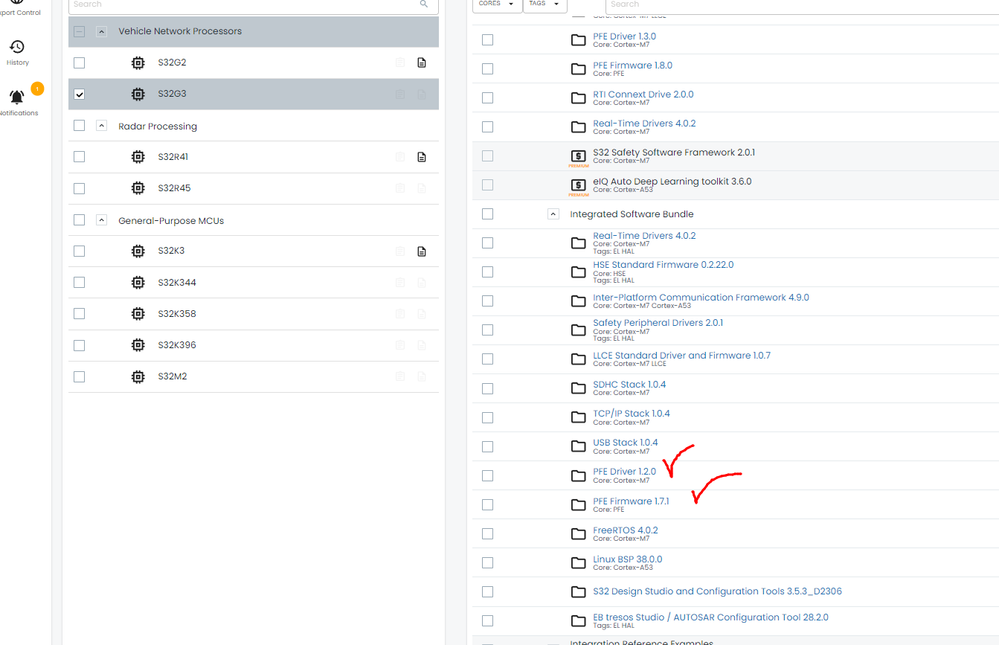Collapse the Integrated Software Bundle section
The height and width of the screenshot is (645, 999).
[553, 214]
